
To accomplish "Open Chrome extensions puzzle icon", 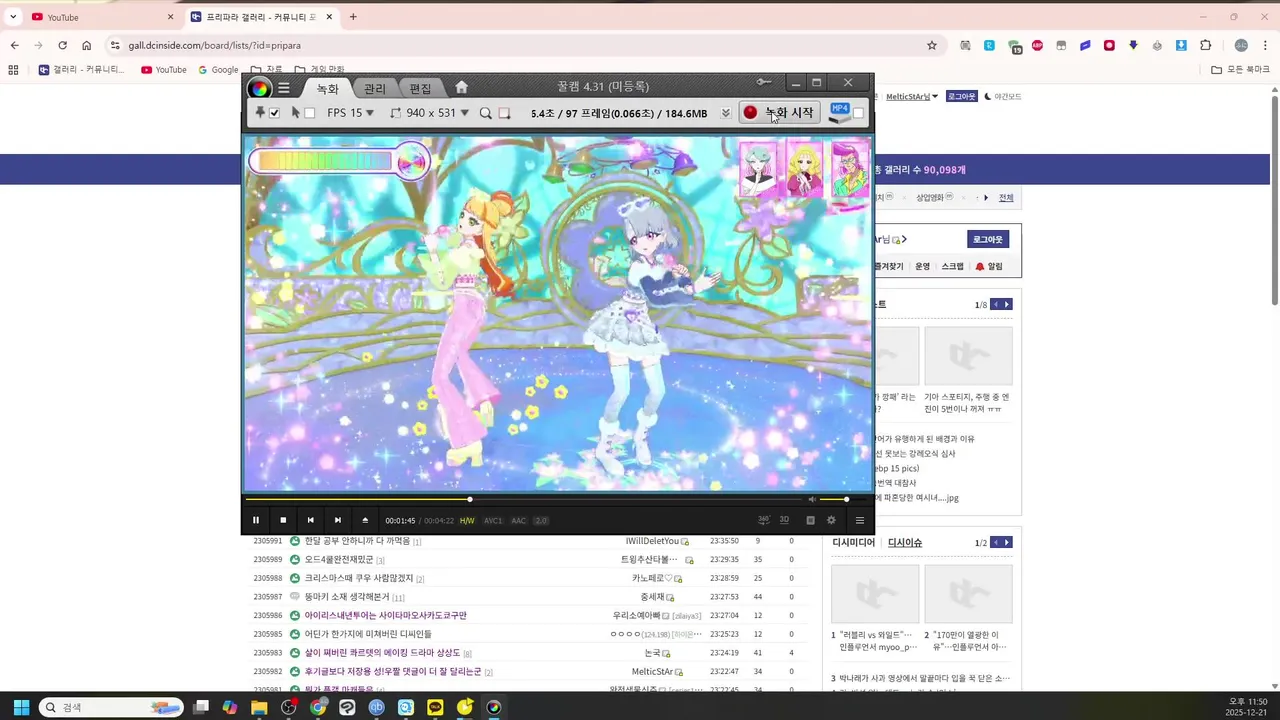I will 1206,45.
